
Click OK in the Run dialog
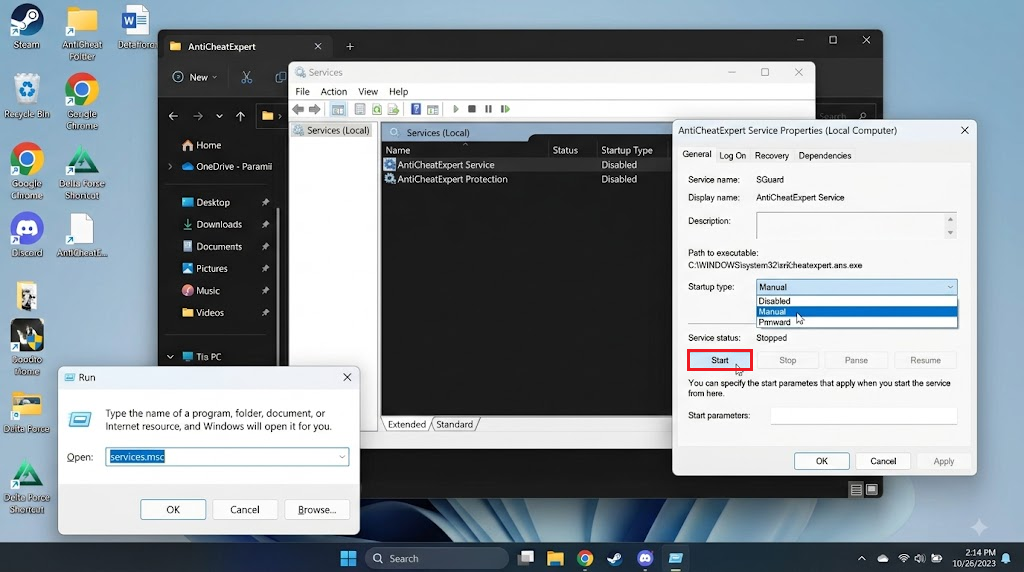point(173,509)
